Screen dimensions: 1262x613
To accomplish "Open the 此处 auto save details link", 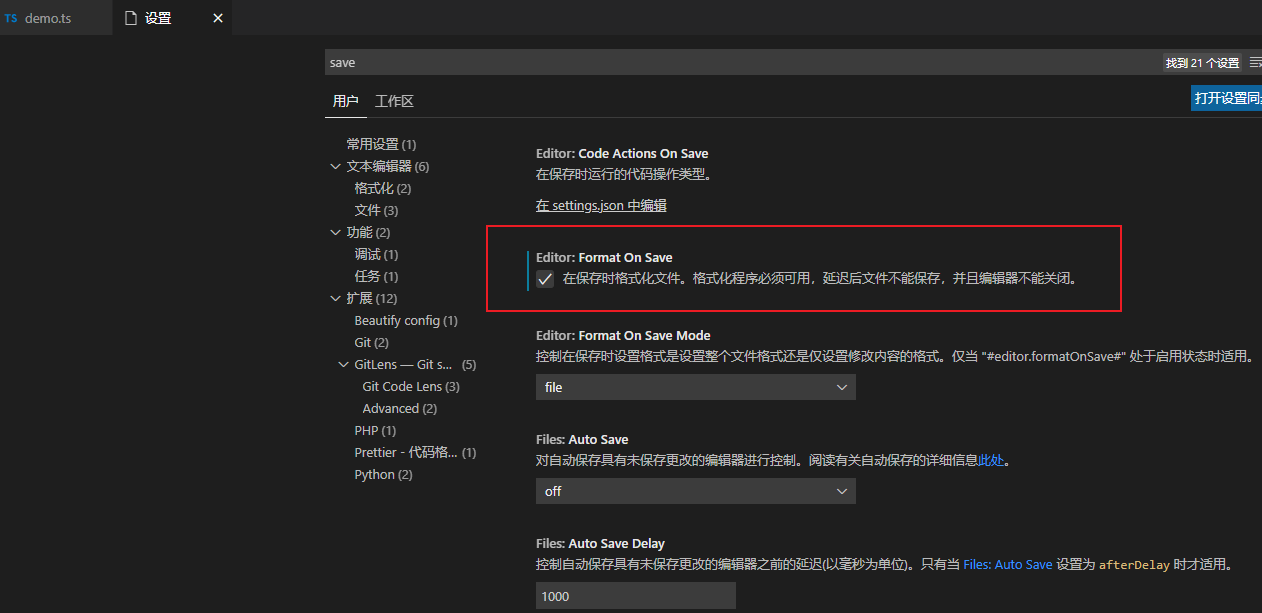I will [991, 461].
